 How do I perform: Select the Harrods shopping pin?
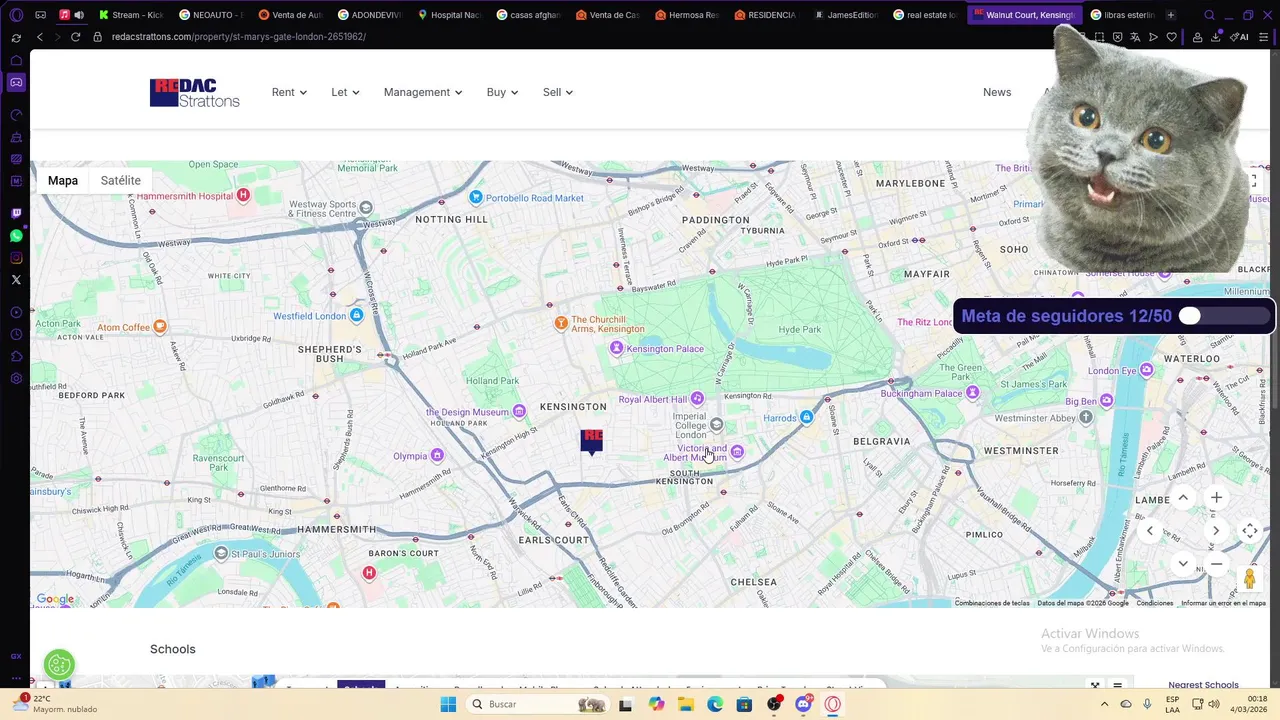(806, 417)
